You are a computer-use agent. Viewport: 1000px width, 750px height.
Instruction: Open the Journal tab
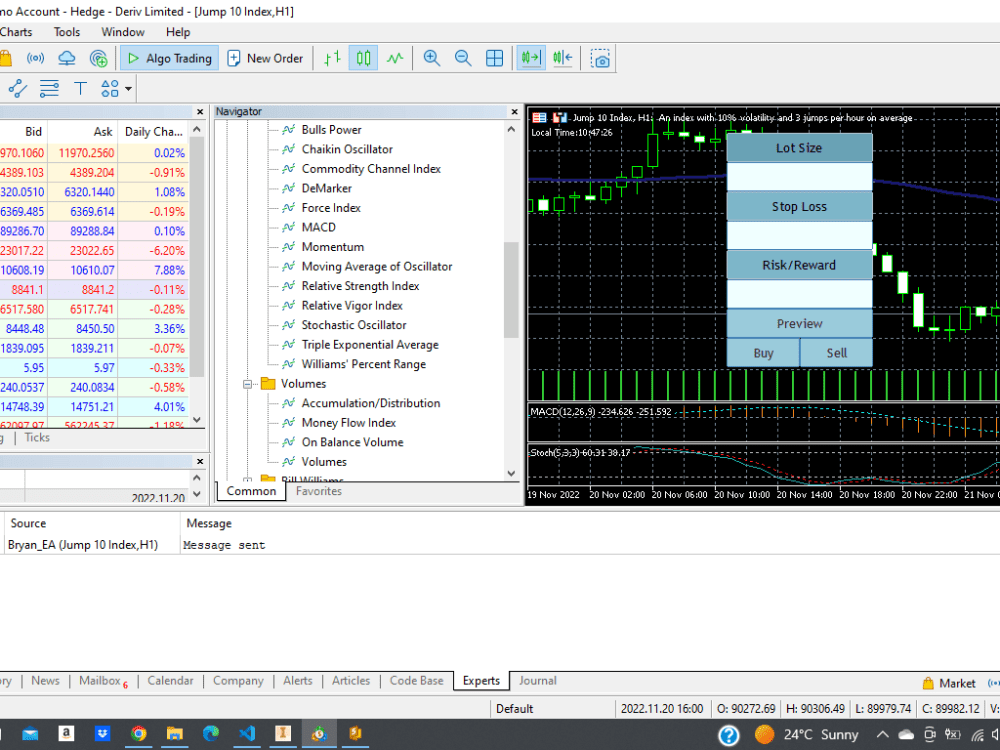[538, 680]
